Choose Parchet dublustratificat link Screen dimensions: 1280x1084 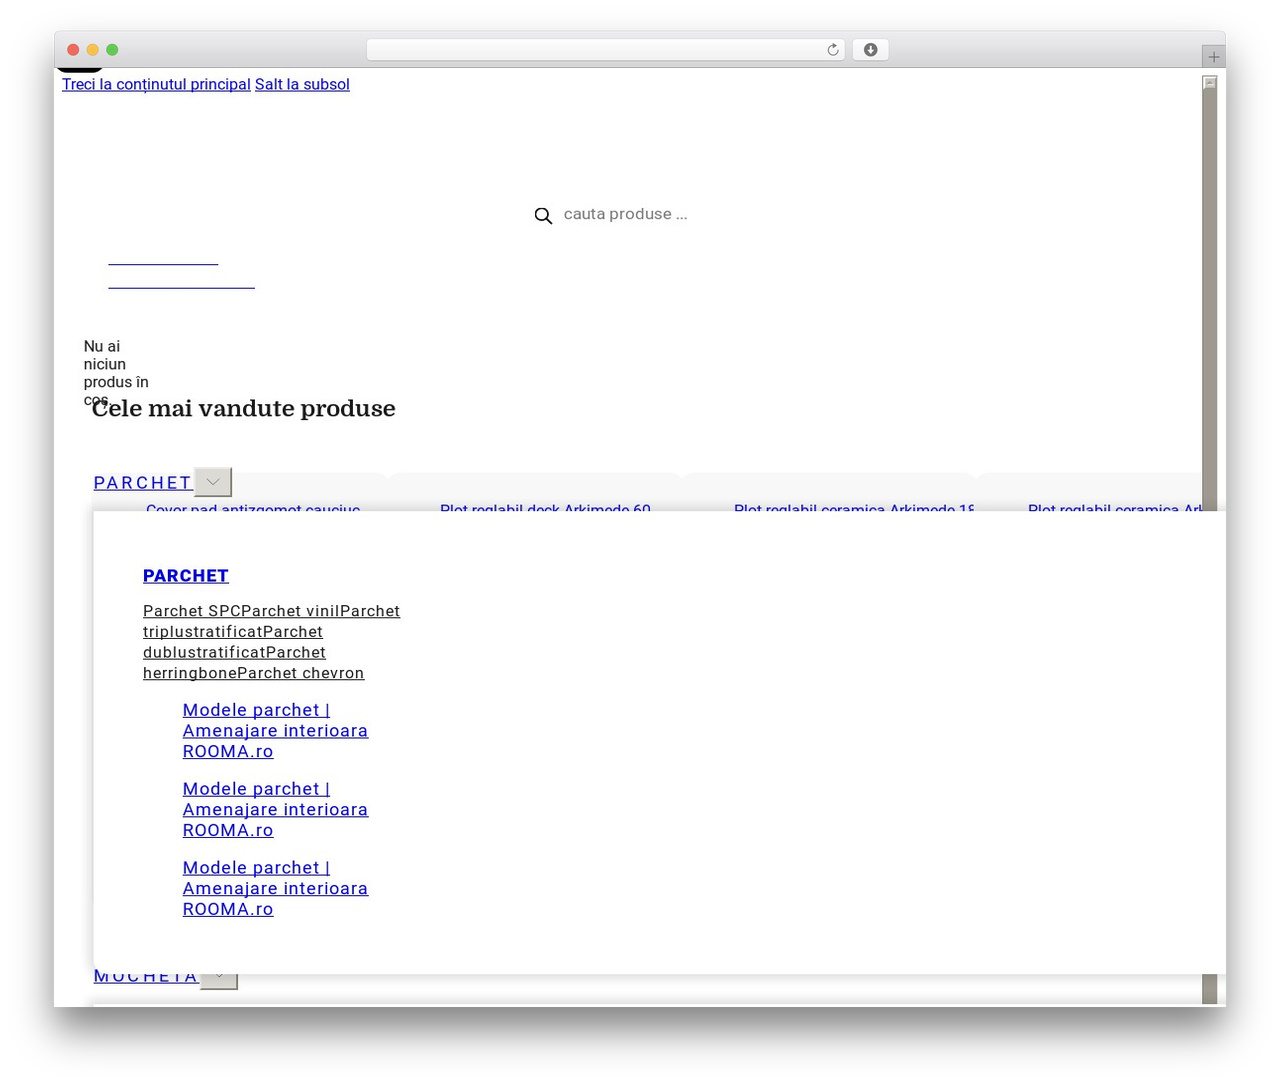(x=233, y=642)
